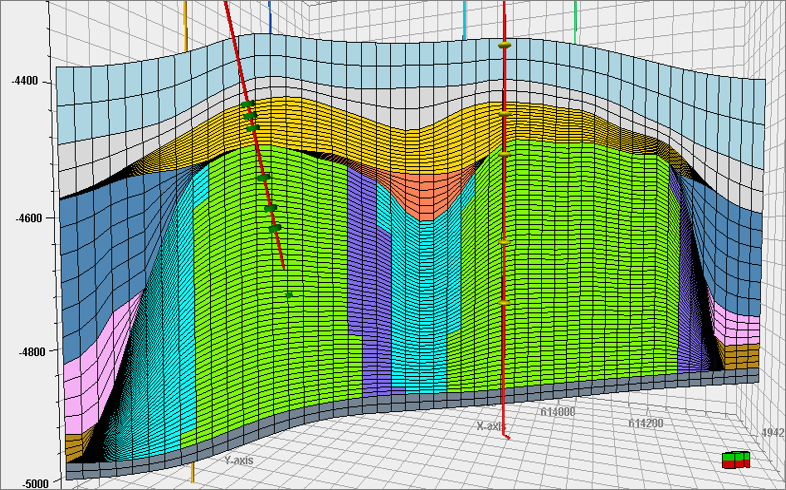Pick the cyan well trace at top
Screen dimensions: 786x490
pyautogui.click(x=465, y=18)
